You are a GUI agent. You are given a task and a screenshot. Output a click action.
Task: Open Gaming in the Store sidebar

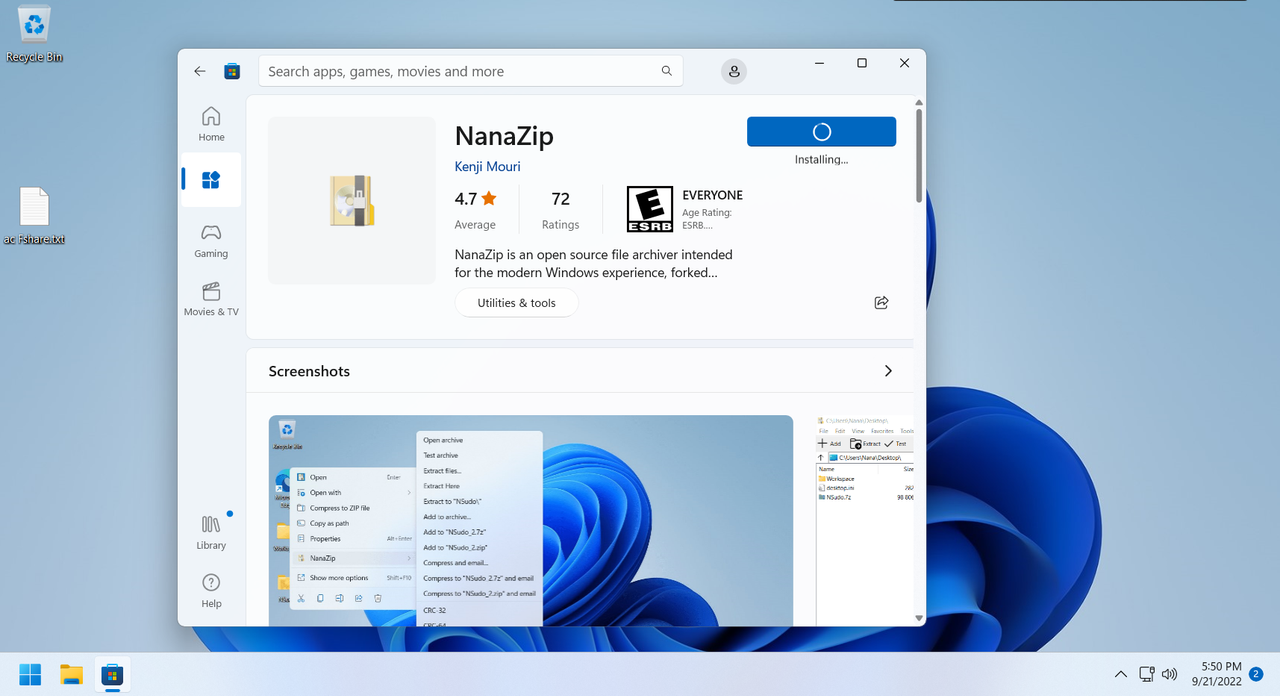point(211,241)
